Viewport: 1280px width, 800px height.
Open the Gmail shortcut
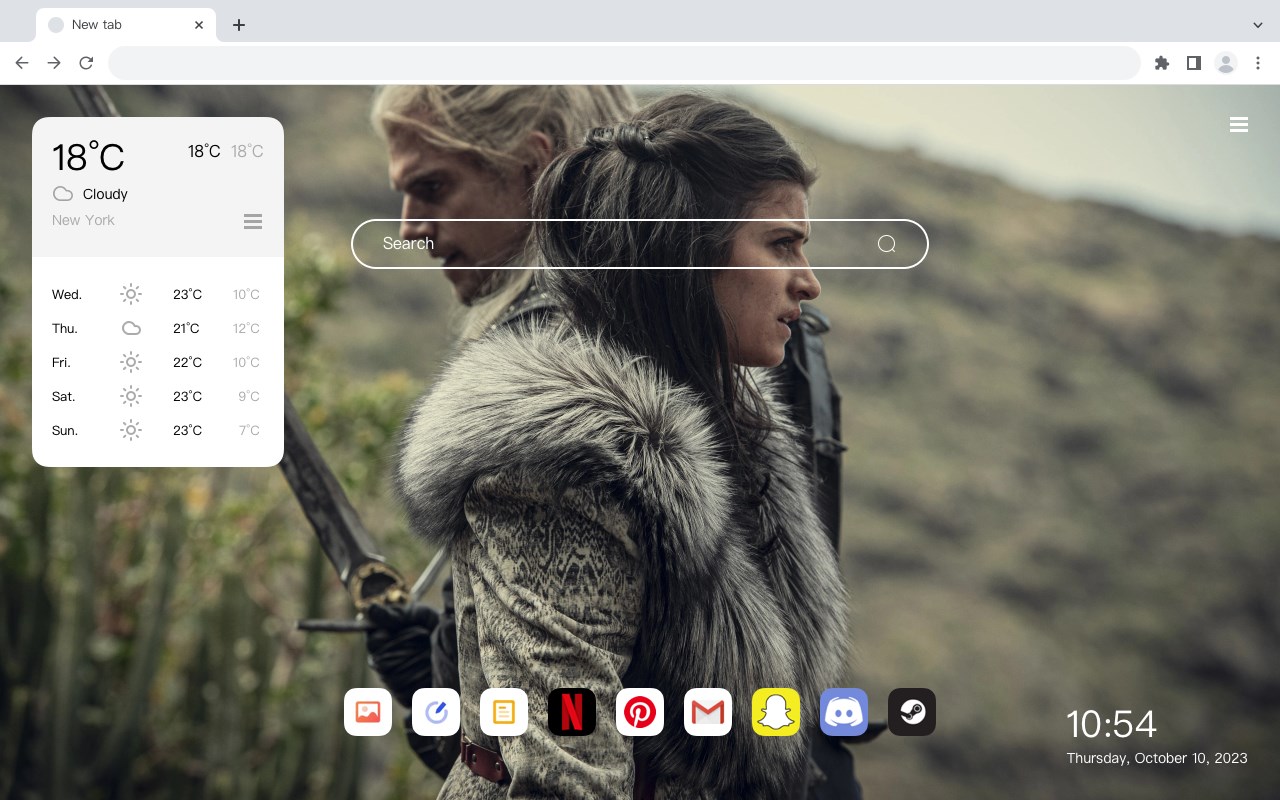[x=708, y=712]
